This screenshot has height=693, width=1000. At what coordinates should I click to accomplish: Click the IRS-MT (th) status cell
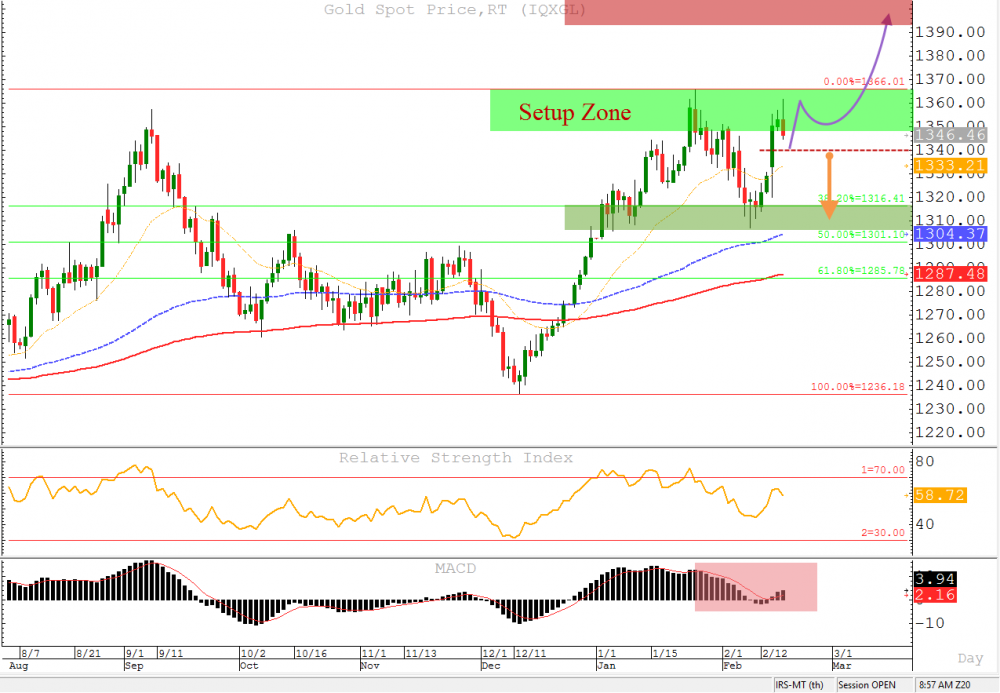click(x=802, y=685)
